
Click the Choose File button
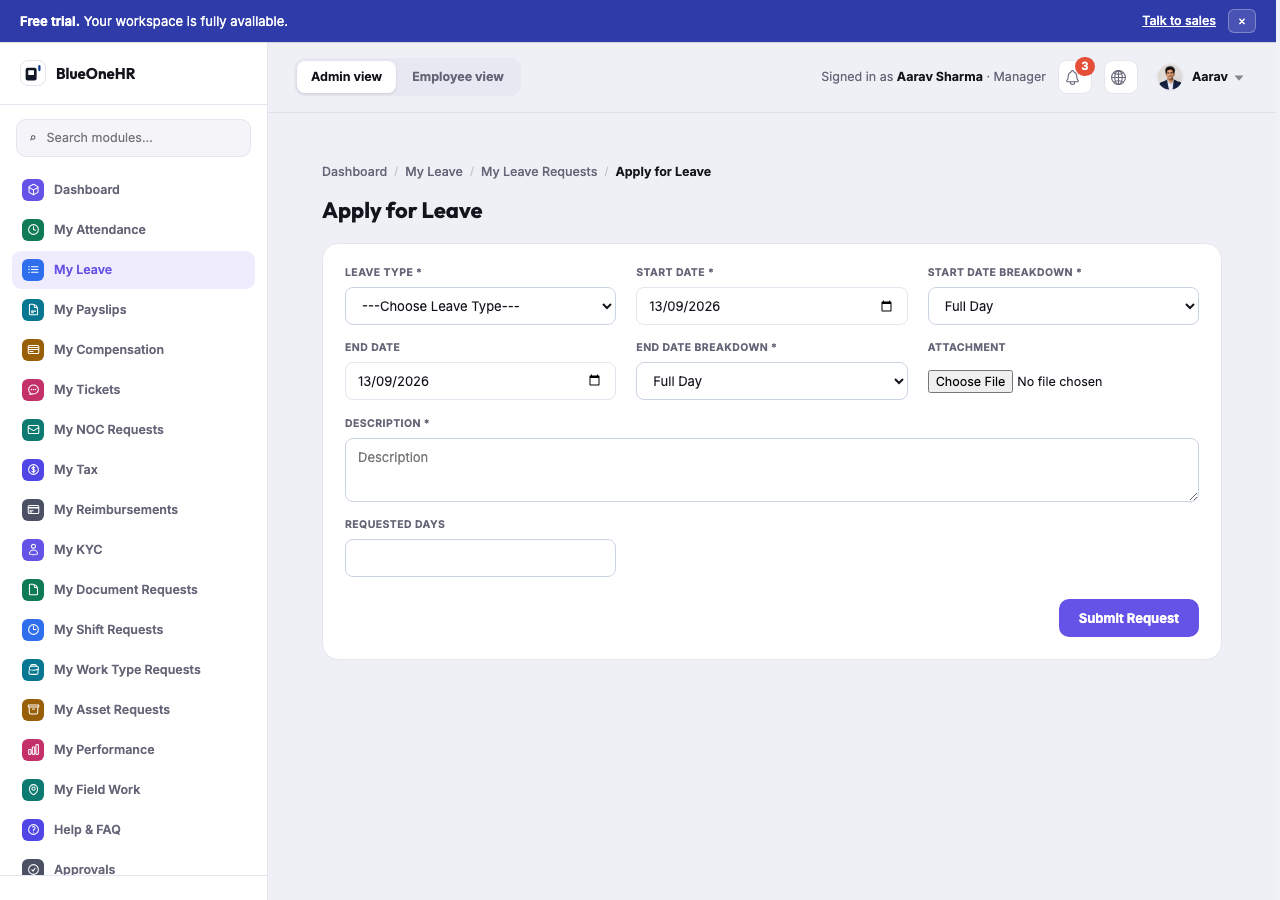pos(971,381)
